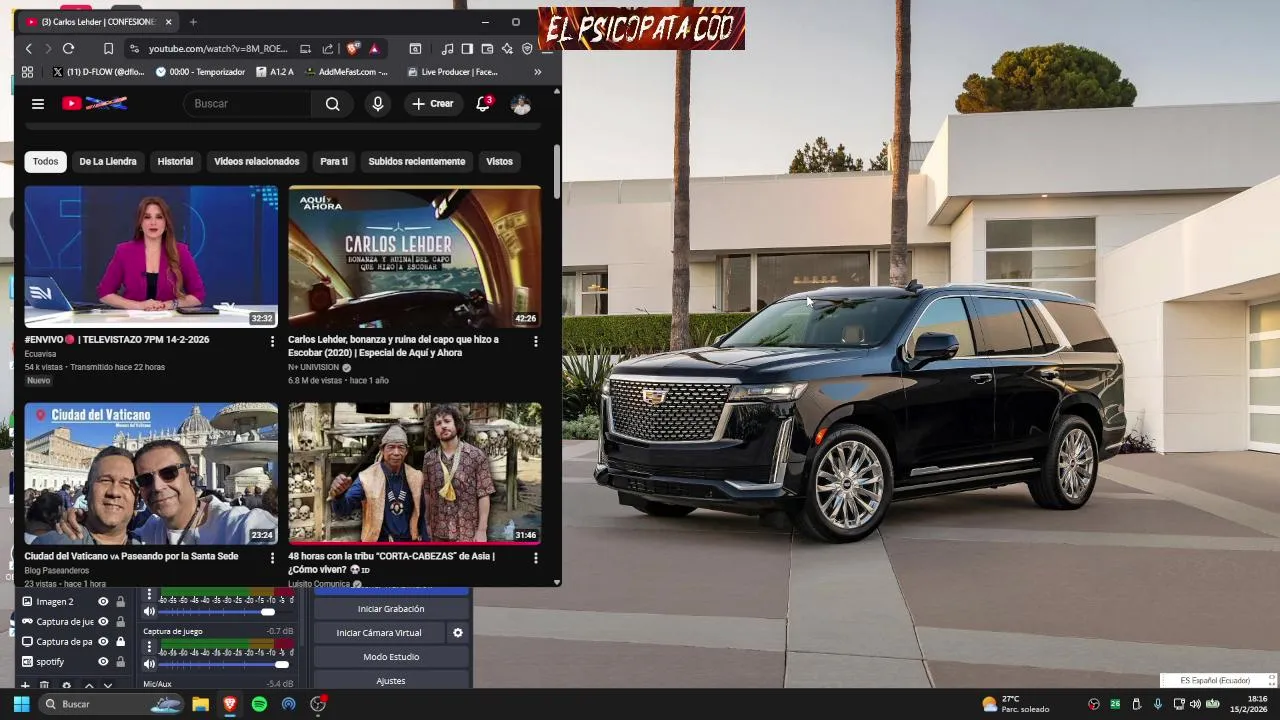Start voice search with microphone icon
Screen dimensions: 1280x720
click(x=377, y=104)
